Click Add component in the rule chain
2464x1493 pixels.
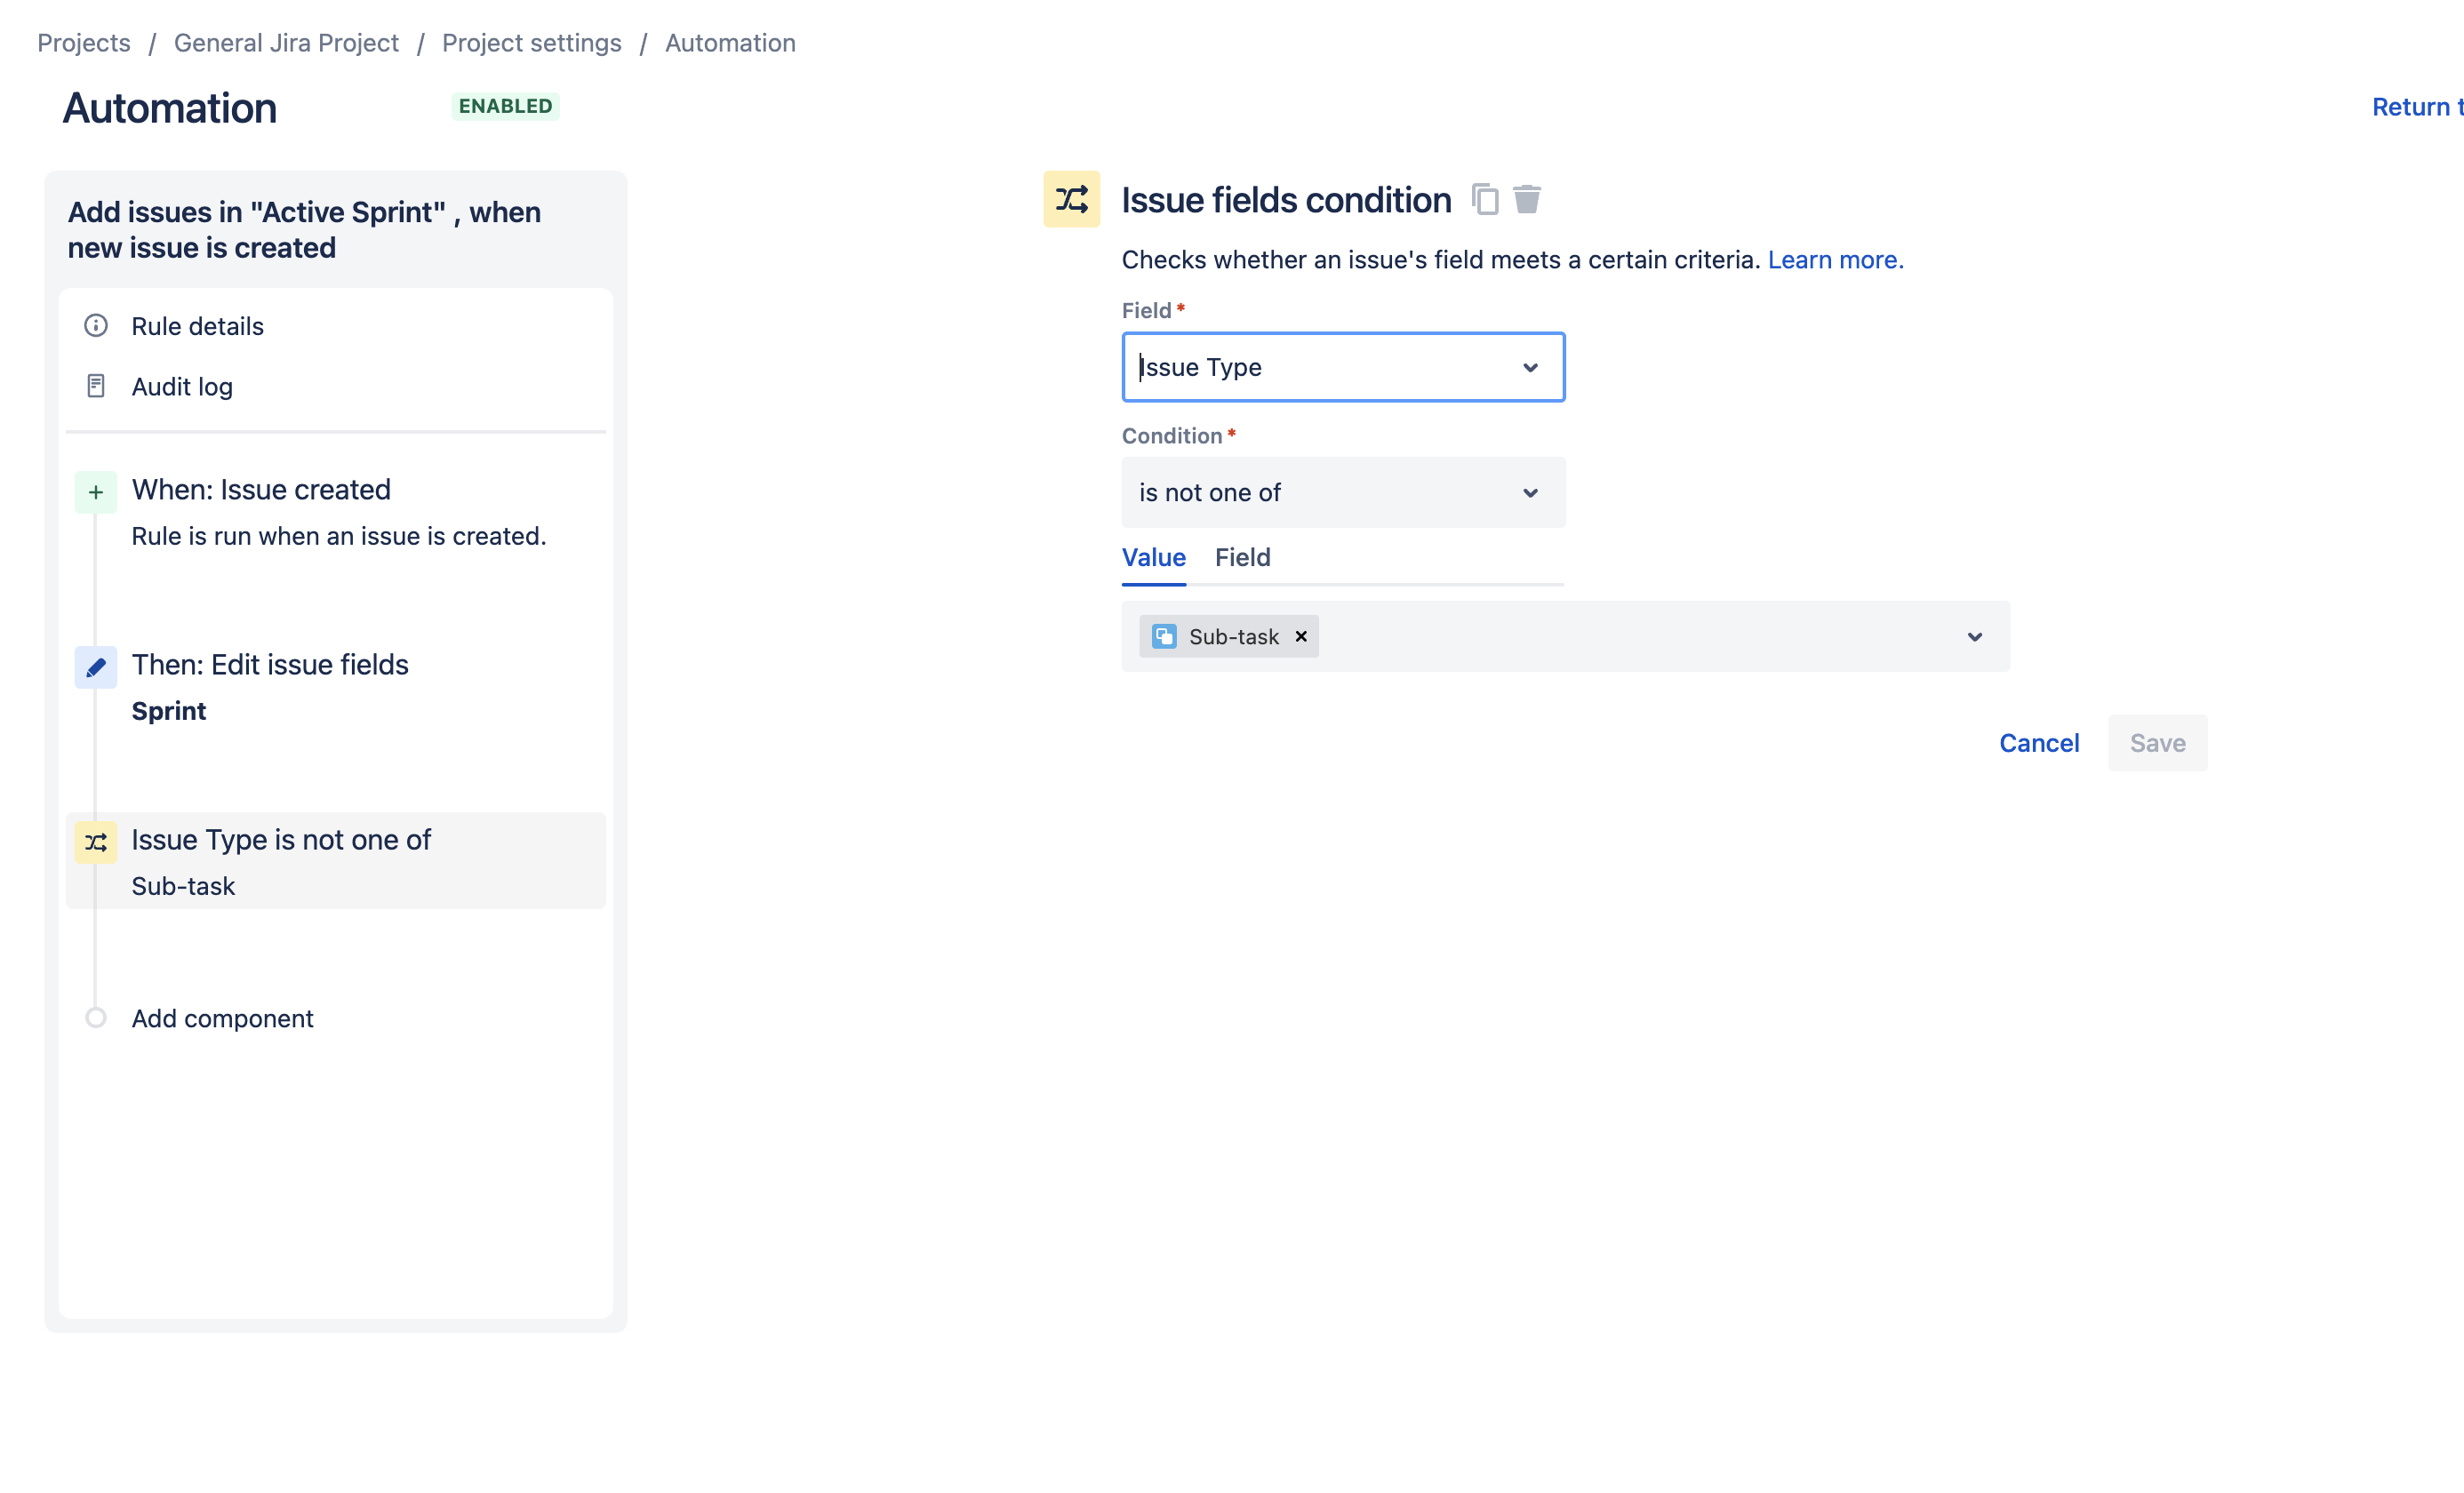[x=222, y=1018]
